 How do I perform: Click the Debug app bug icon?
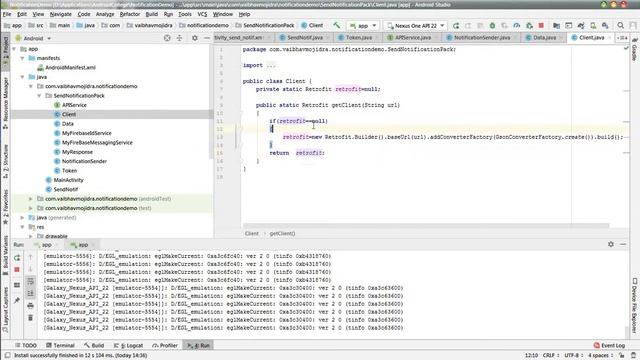(492, 25)
